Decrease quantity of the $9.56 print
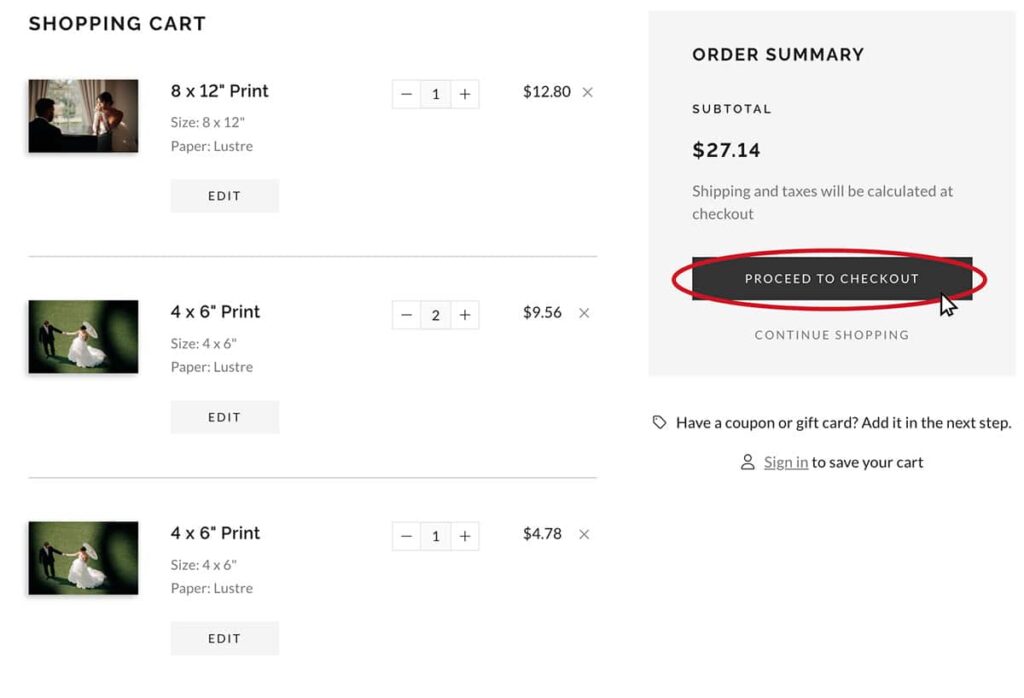Viewport: 1024px width, 698px height. (x=406, y=315)
